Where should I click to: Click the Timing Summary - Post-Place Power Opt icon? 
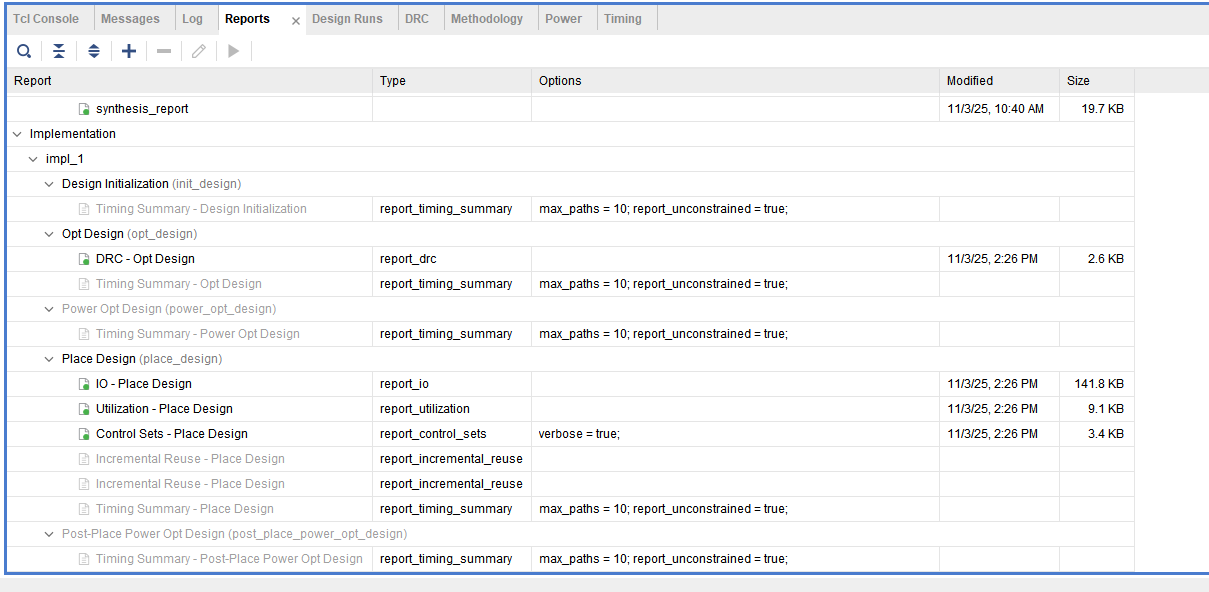point(85,559)
